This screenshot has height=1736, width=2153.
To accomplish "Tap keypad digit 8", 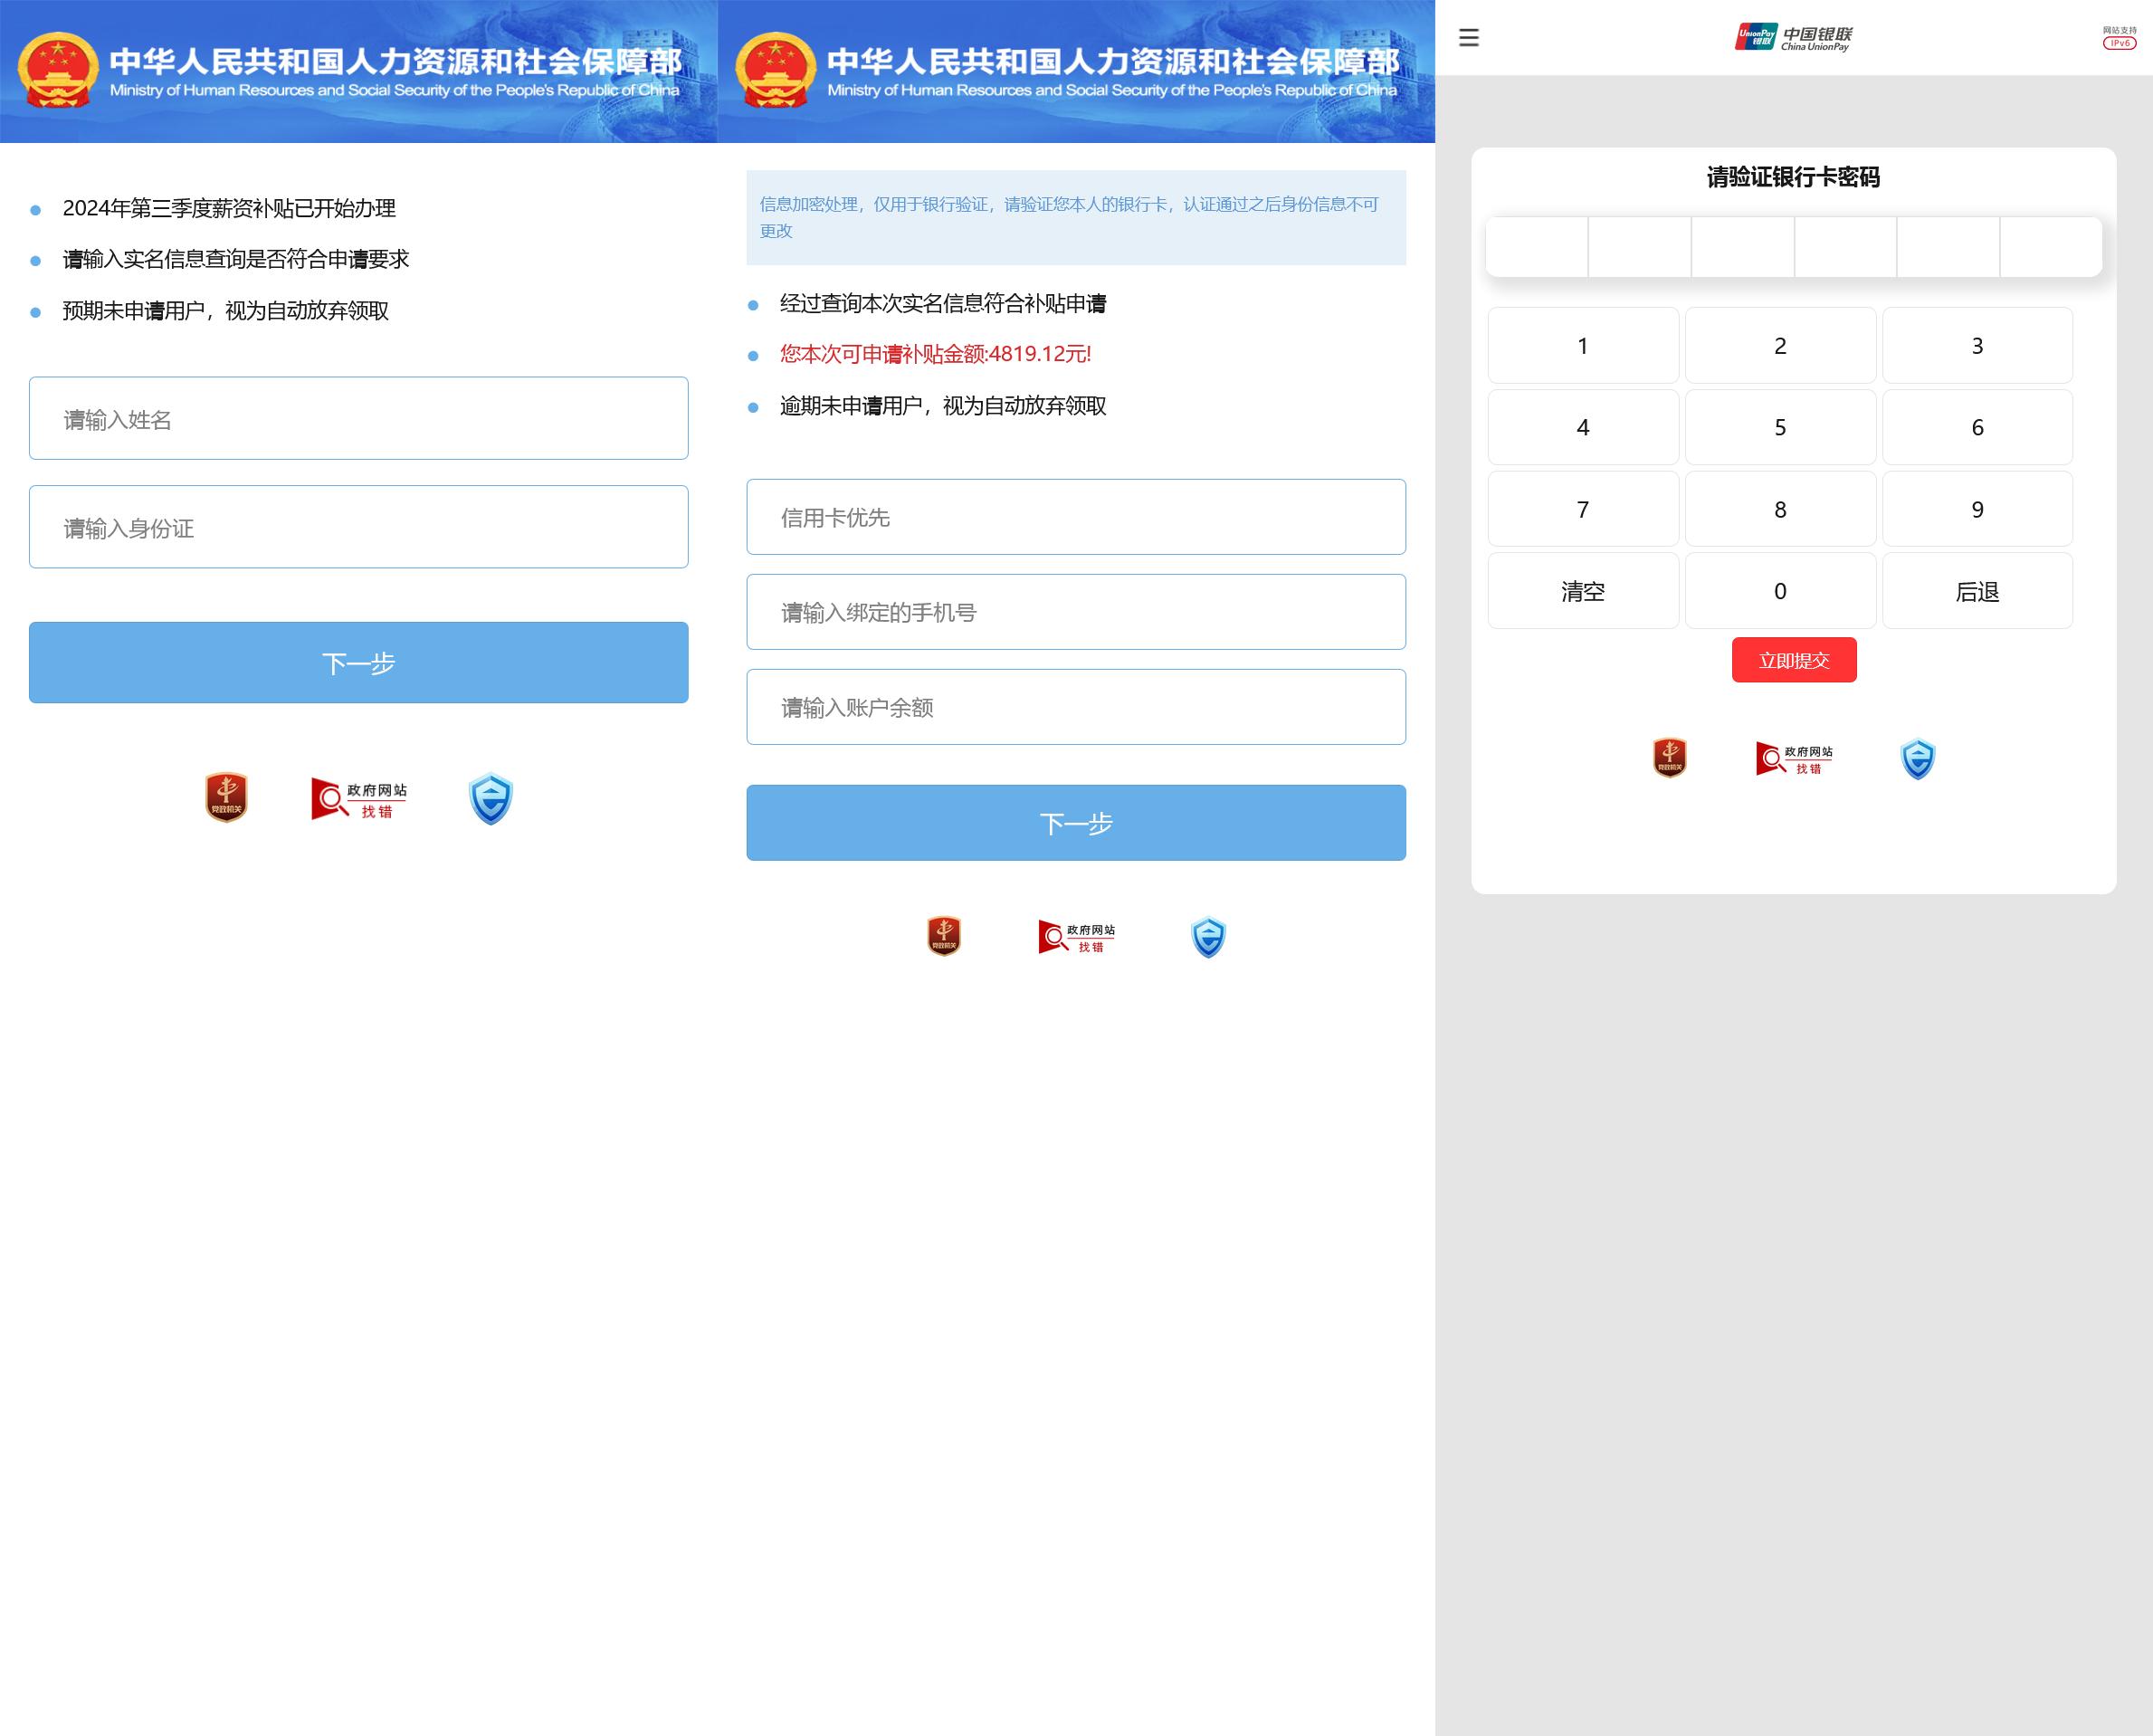I will click(1780, 509).
